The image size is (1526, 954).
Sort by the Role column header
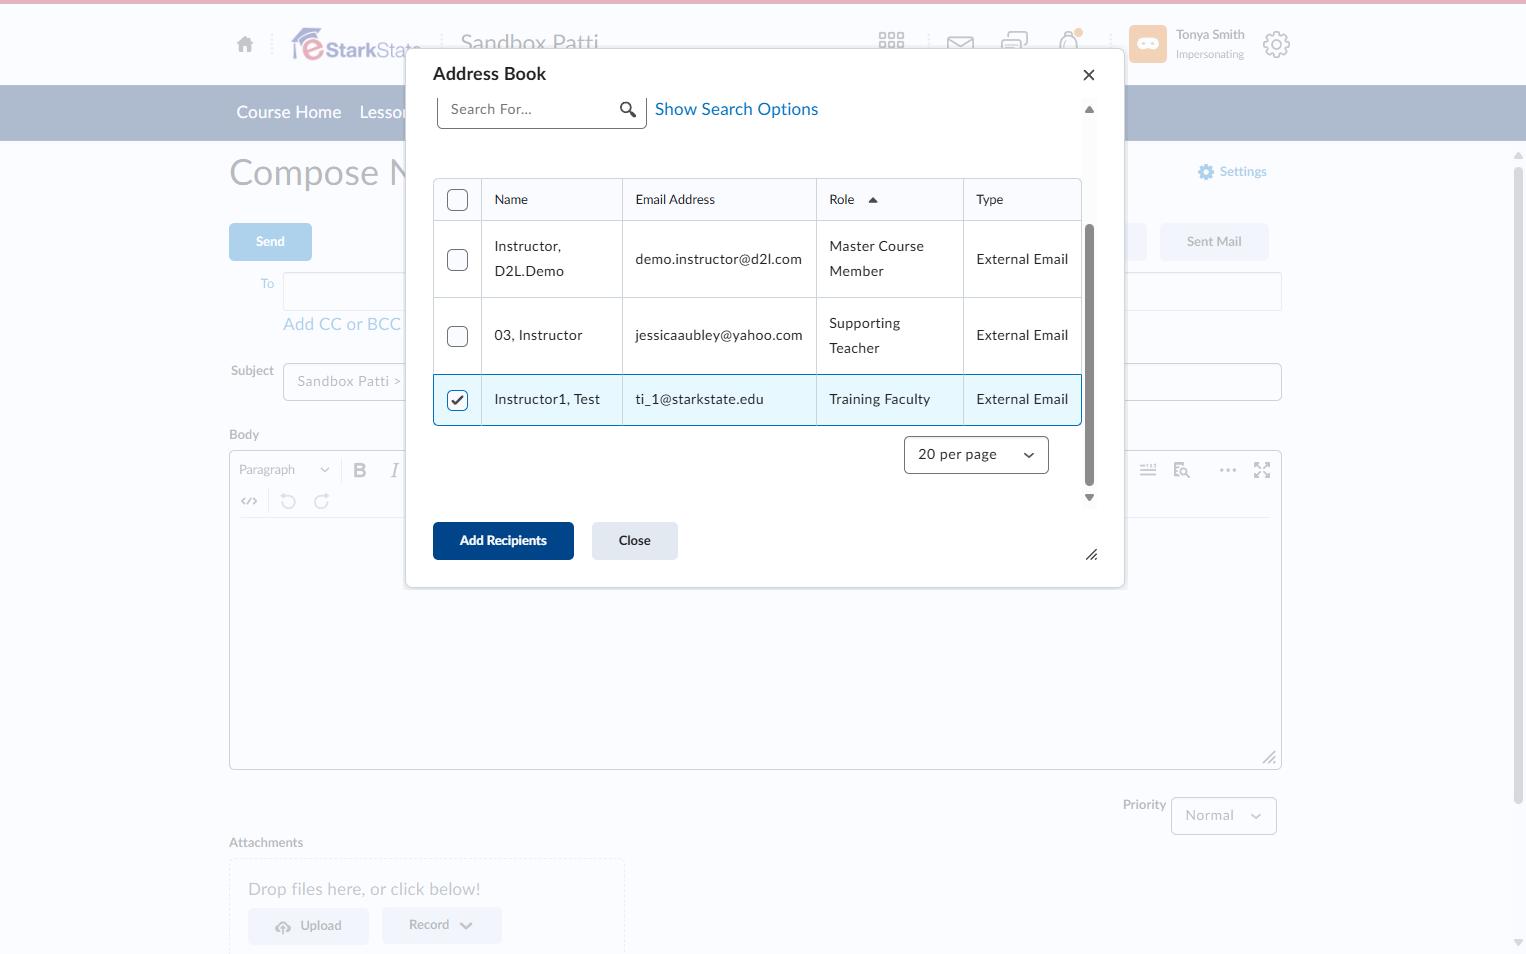coord(853,200)
